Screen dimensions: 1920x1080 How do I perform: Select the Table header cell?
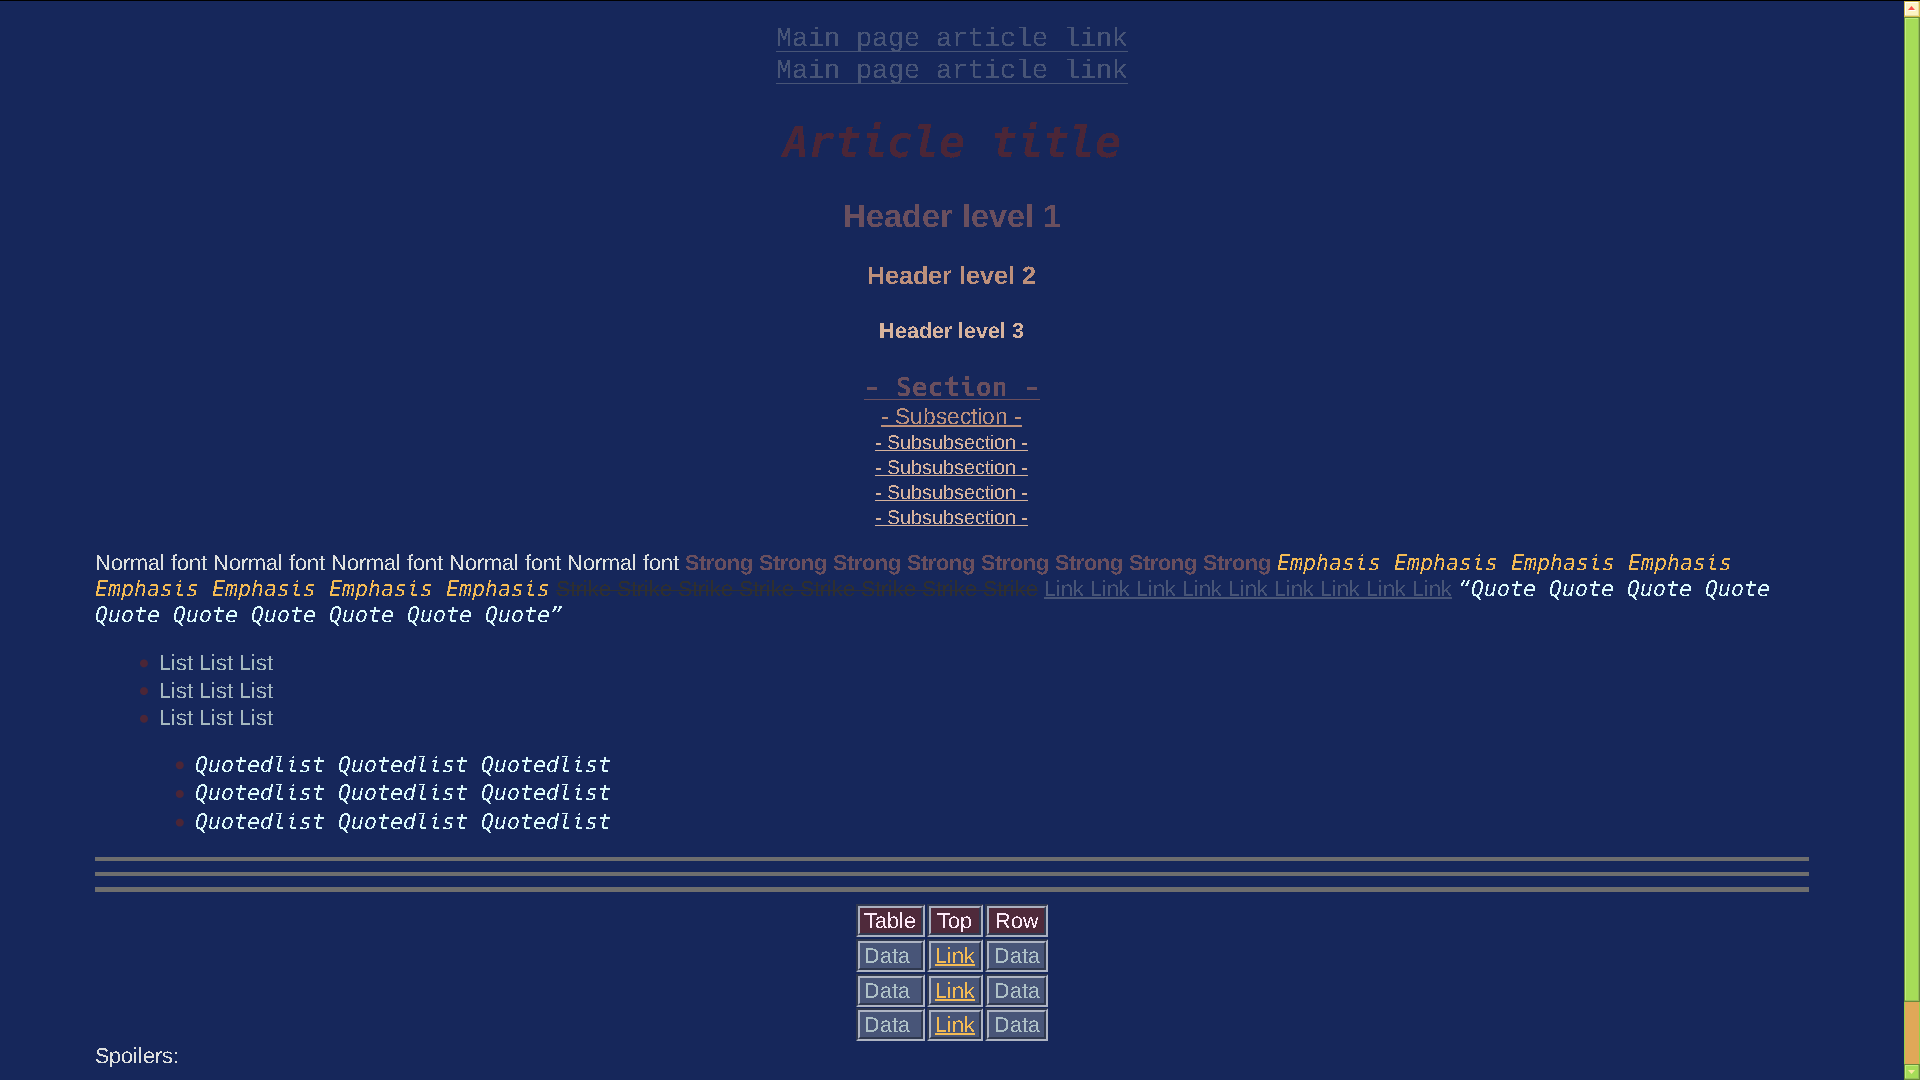889,920
